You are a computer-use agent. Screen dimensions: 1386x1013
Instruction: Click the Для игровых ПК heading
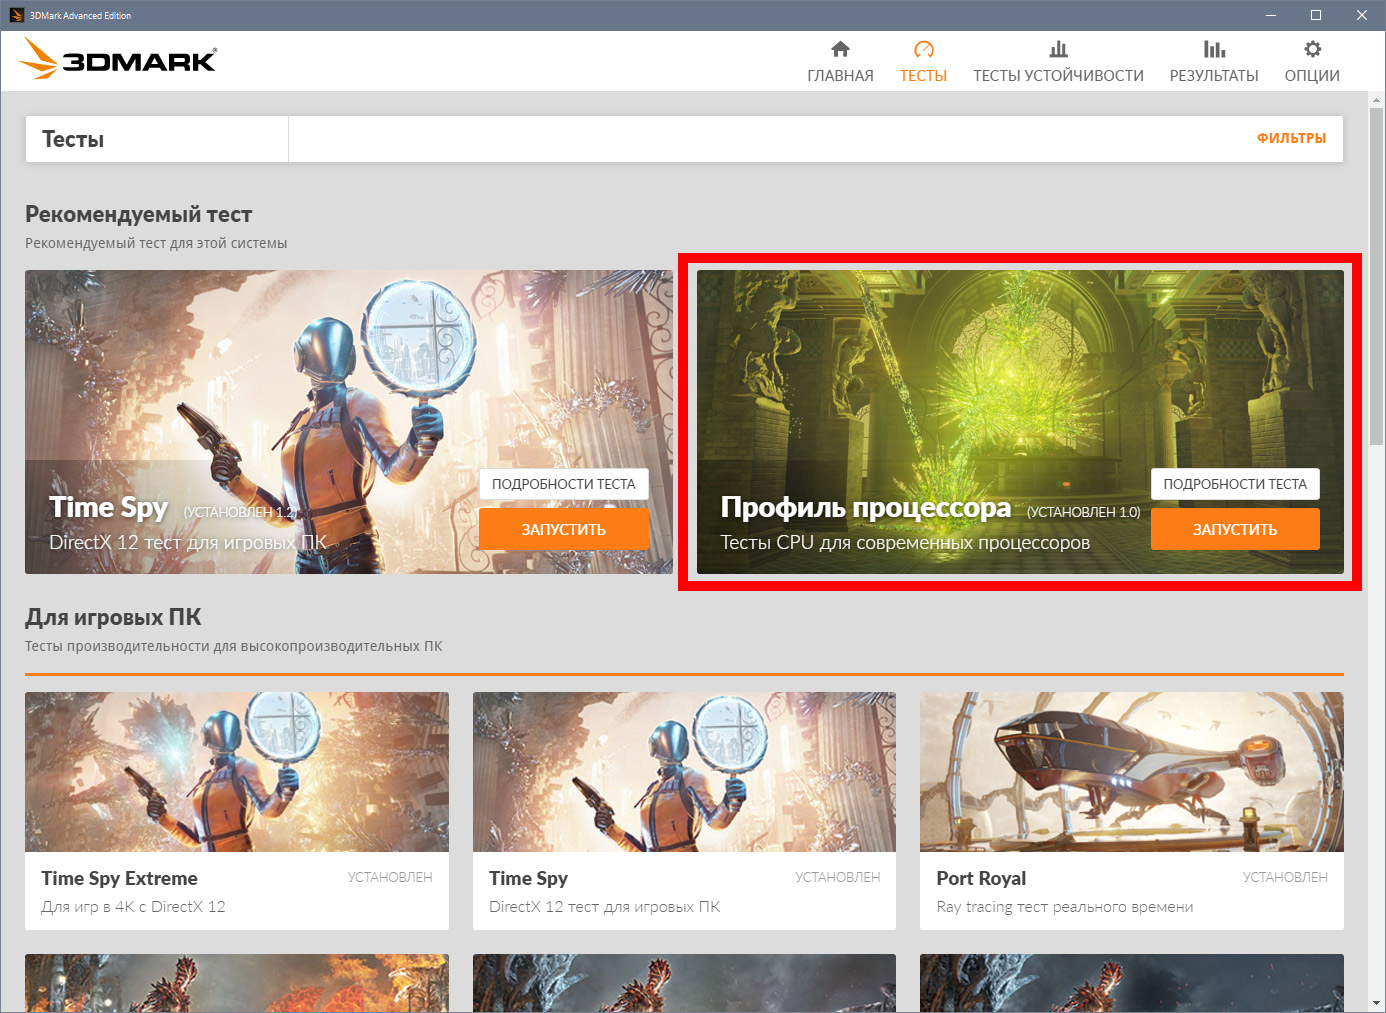[113, 617]
